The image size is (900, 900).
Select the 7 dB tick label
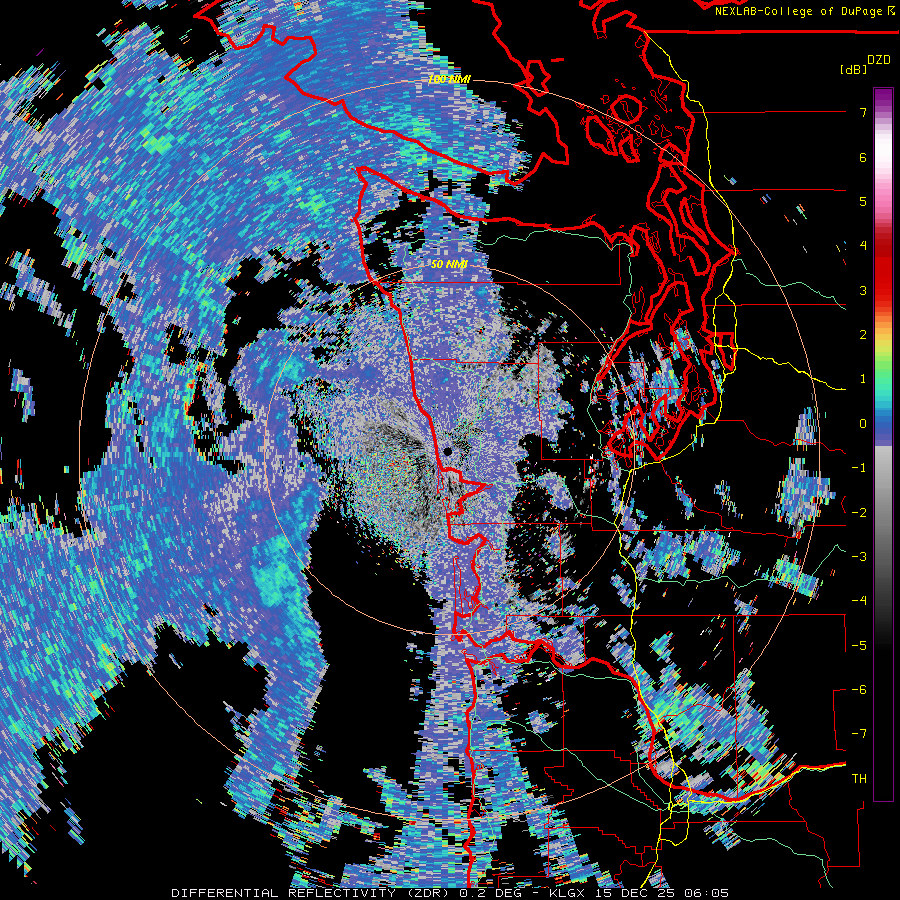click(x=863, y=112)
